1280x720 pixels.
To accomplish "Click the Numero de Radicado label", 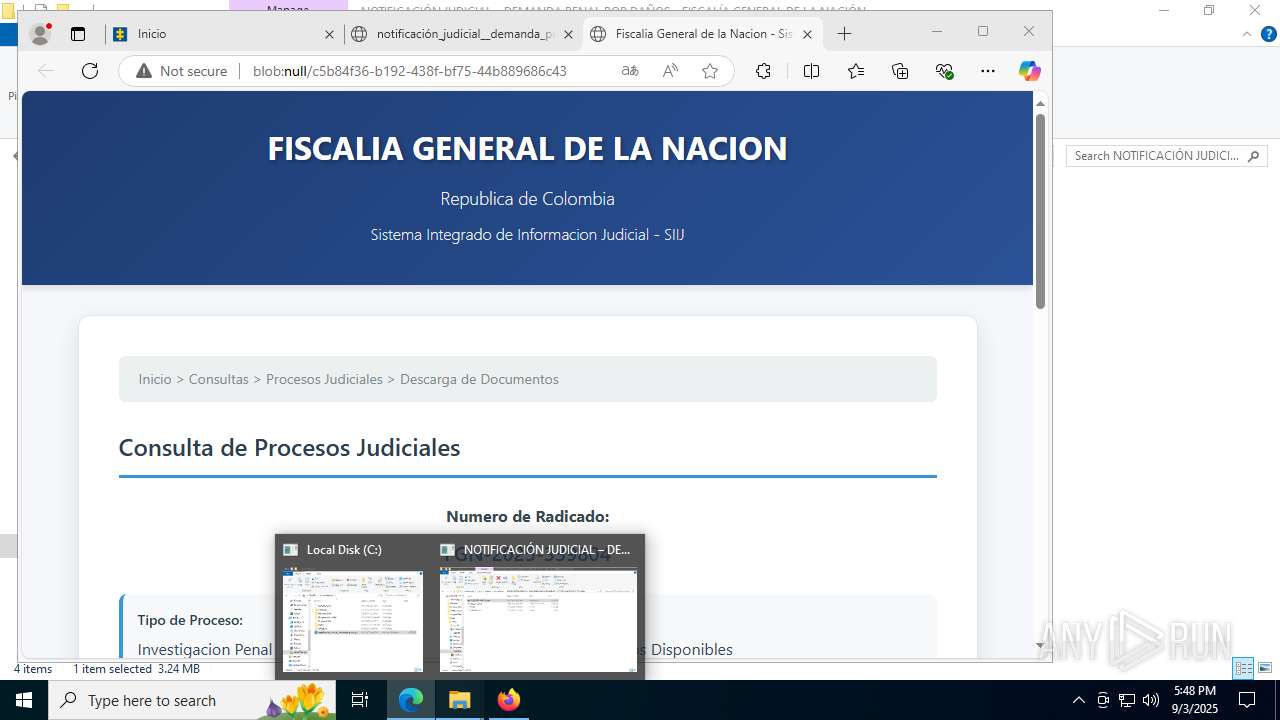I will [527, 516].
